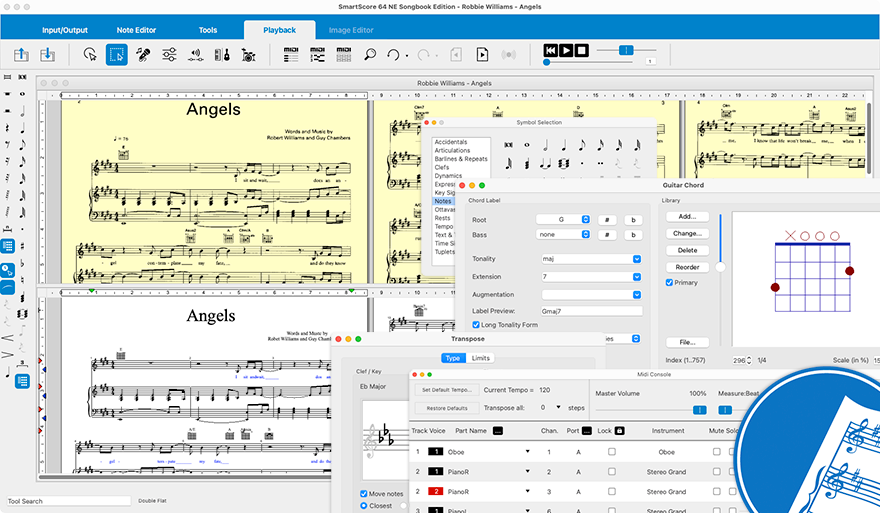Click the microphone recording toolbar icon
This screenshot has width=880, height=513.
pyautogui.click(x=143, y=54)
